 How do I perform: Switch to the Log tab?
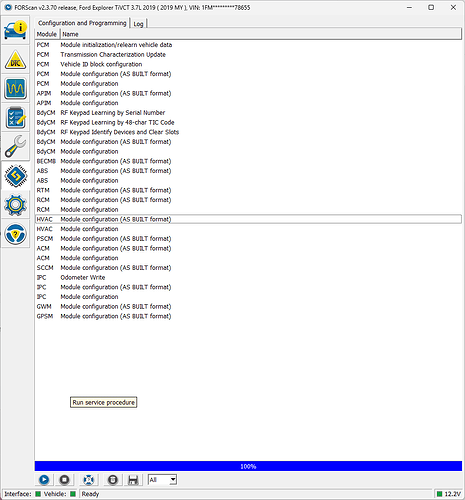tap(138, 24)
